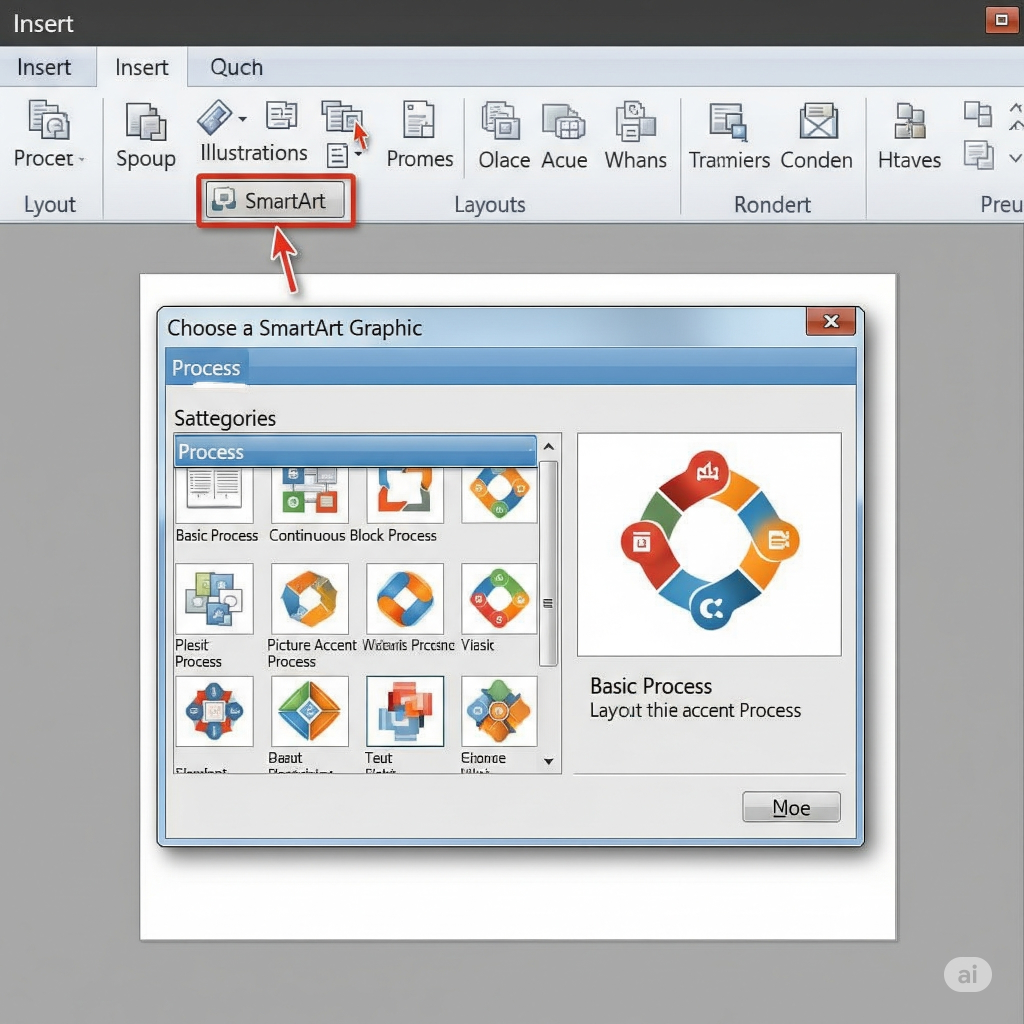Open the Tramiers icon in Rondert group
Image resolution: width=1024 pixels, height=1024 pixels.
click(x=729, y=121)
